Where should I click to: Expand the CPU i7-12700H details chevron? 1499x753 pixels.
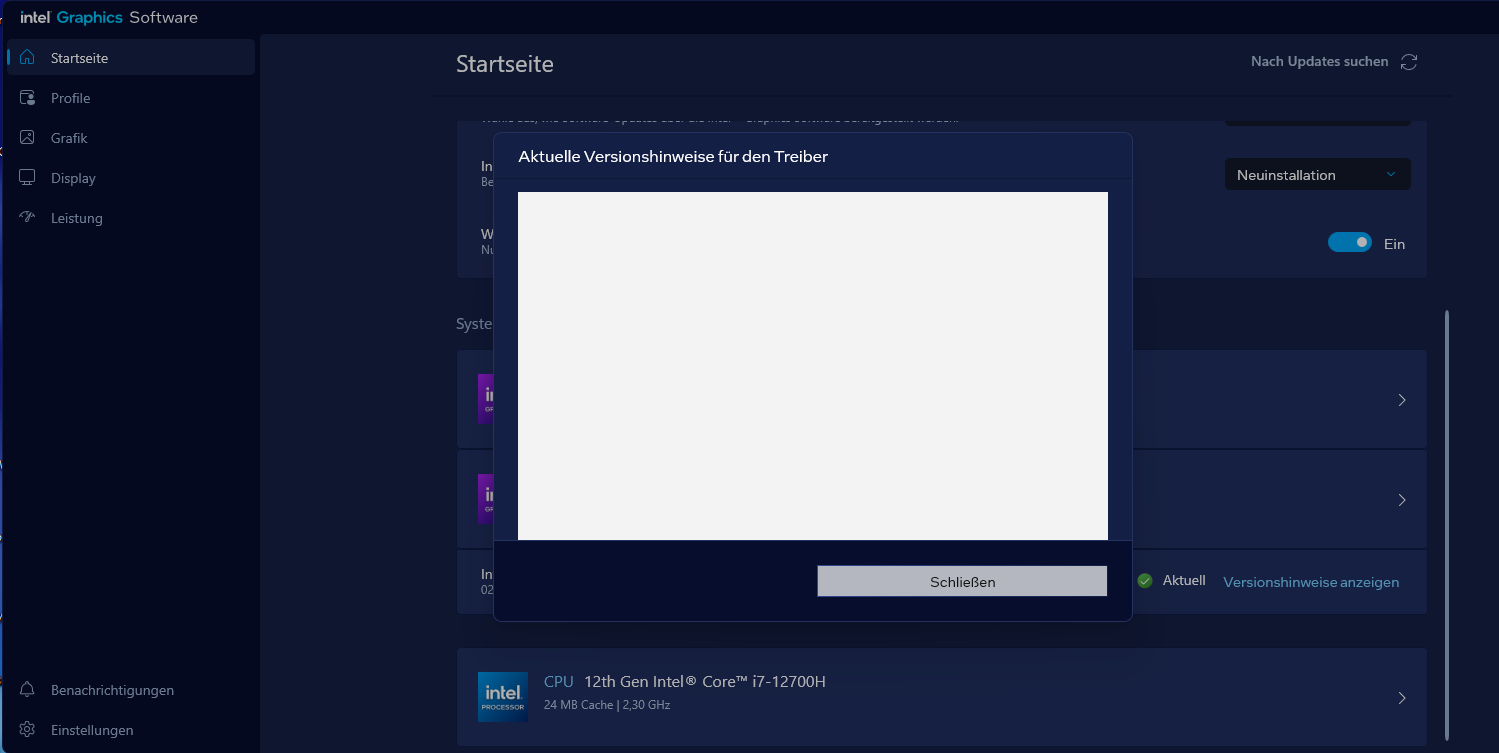pyautogui.click(x=1402, y=698)
